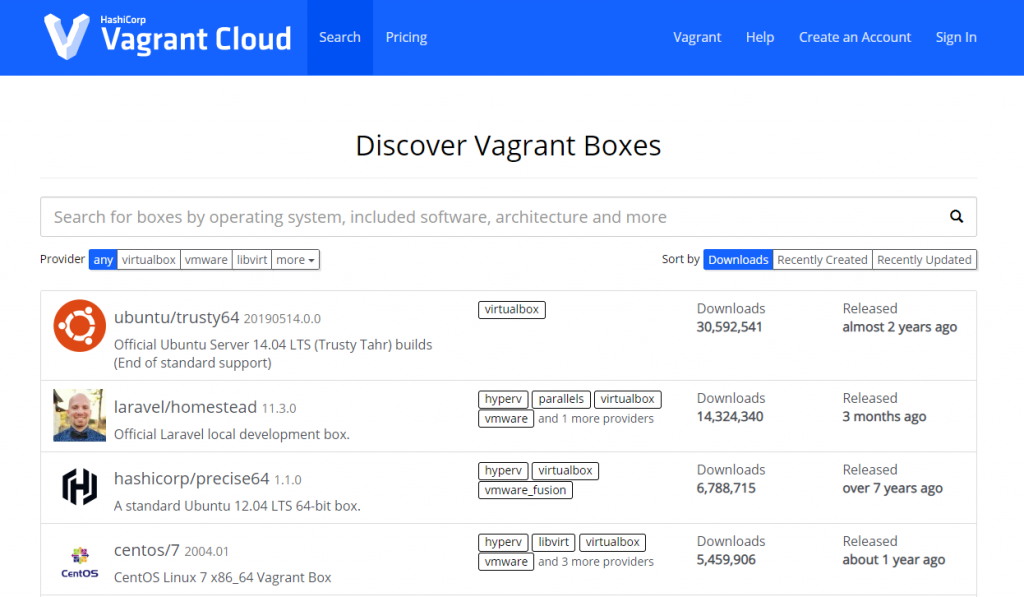Click download count 30,592,541
Viewport: 1024px width, 597px height.
coord(729,327)
